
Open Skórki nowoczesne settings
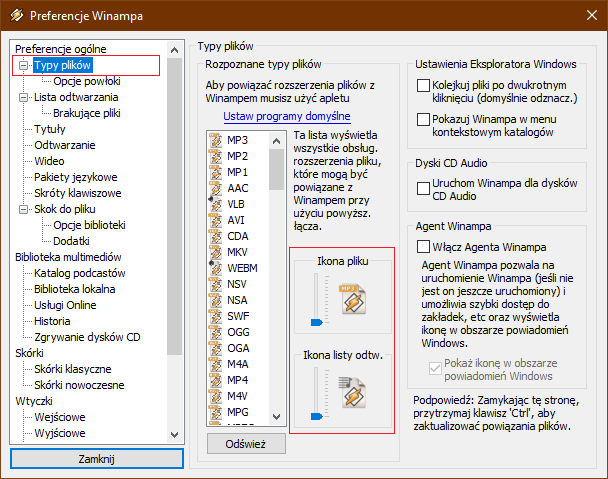click(79, 385)
